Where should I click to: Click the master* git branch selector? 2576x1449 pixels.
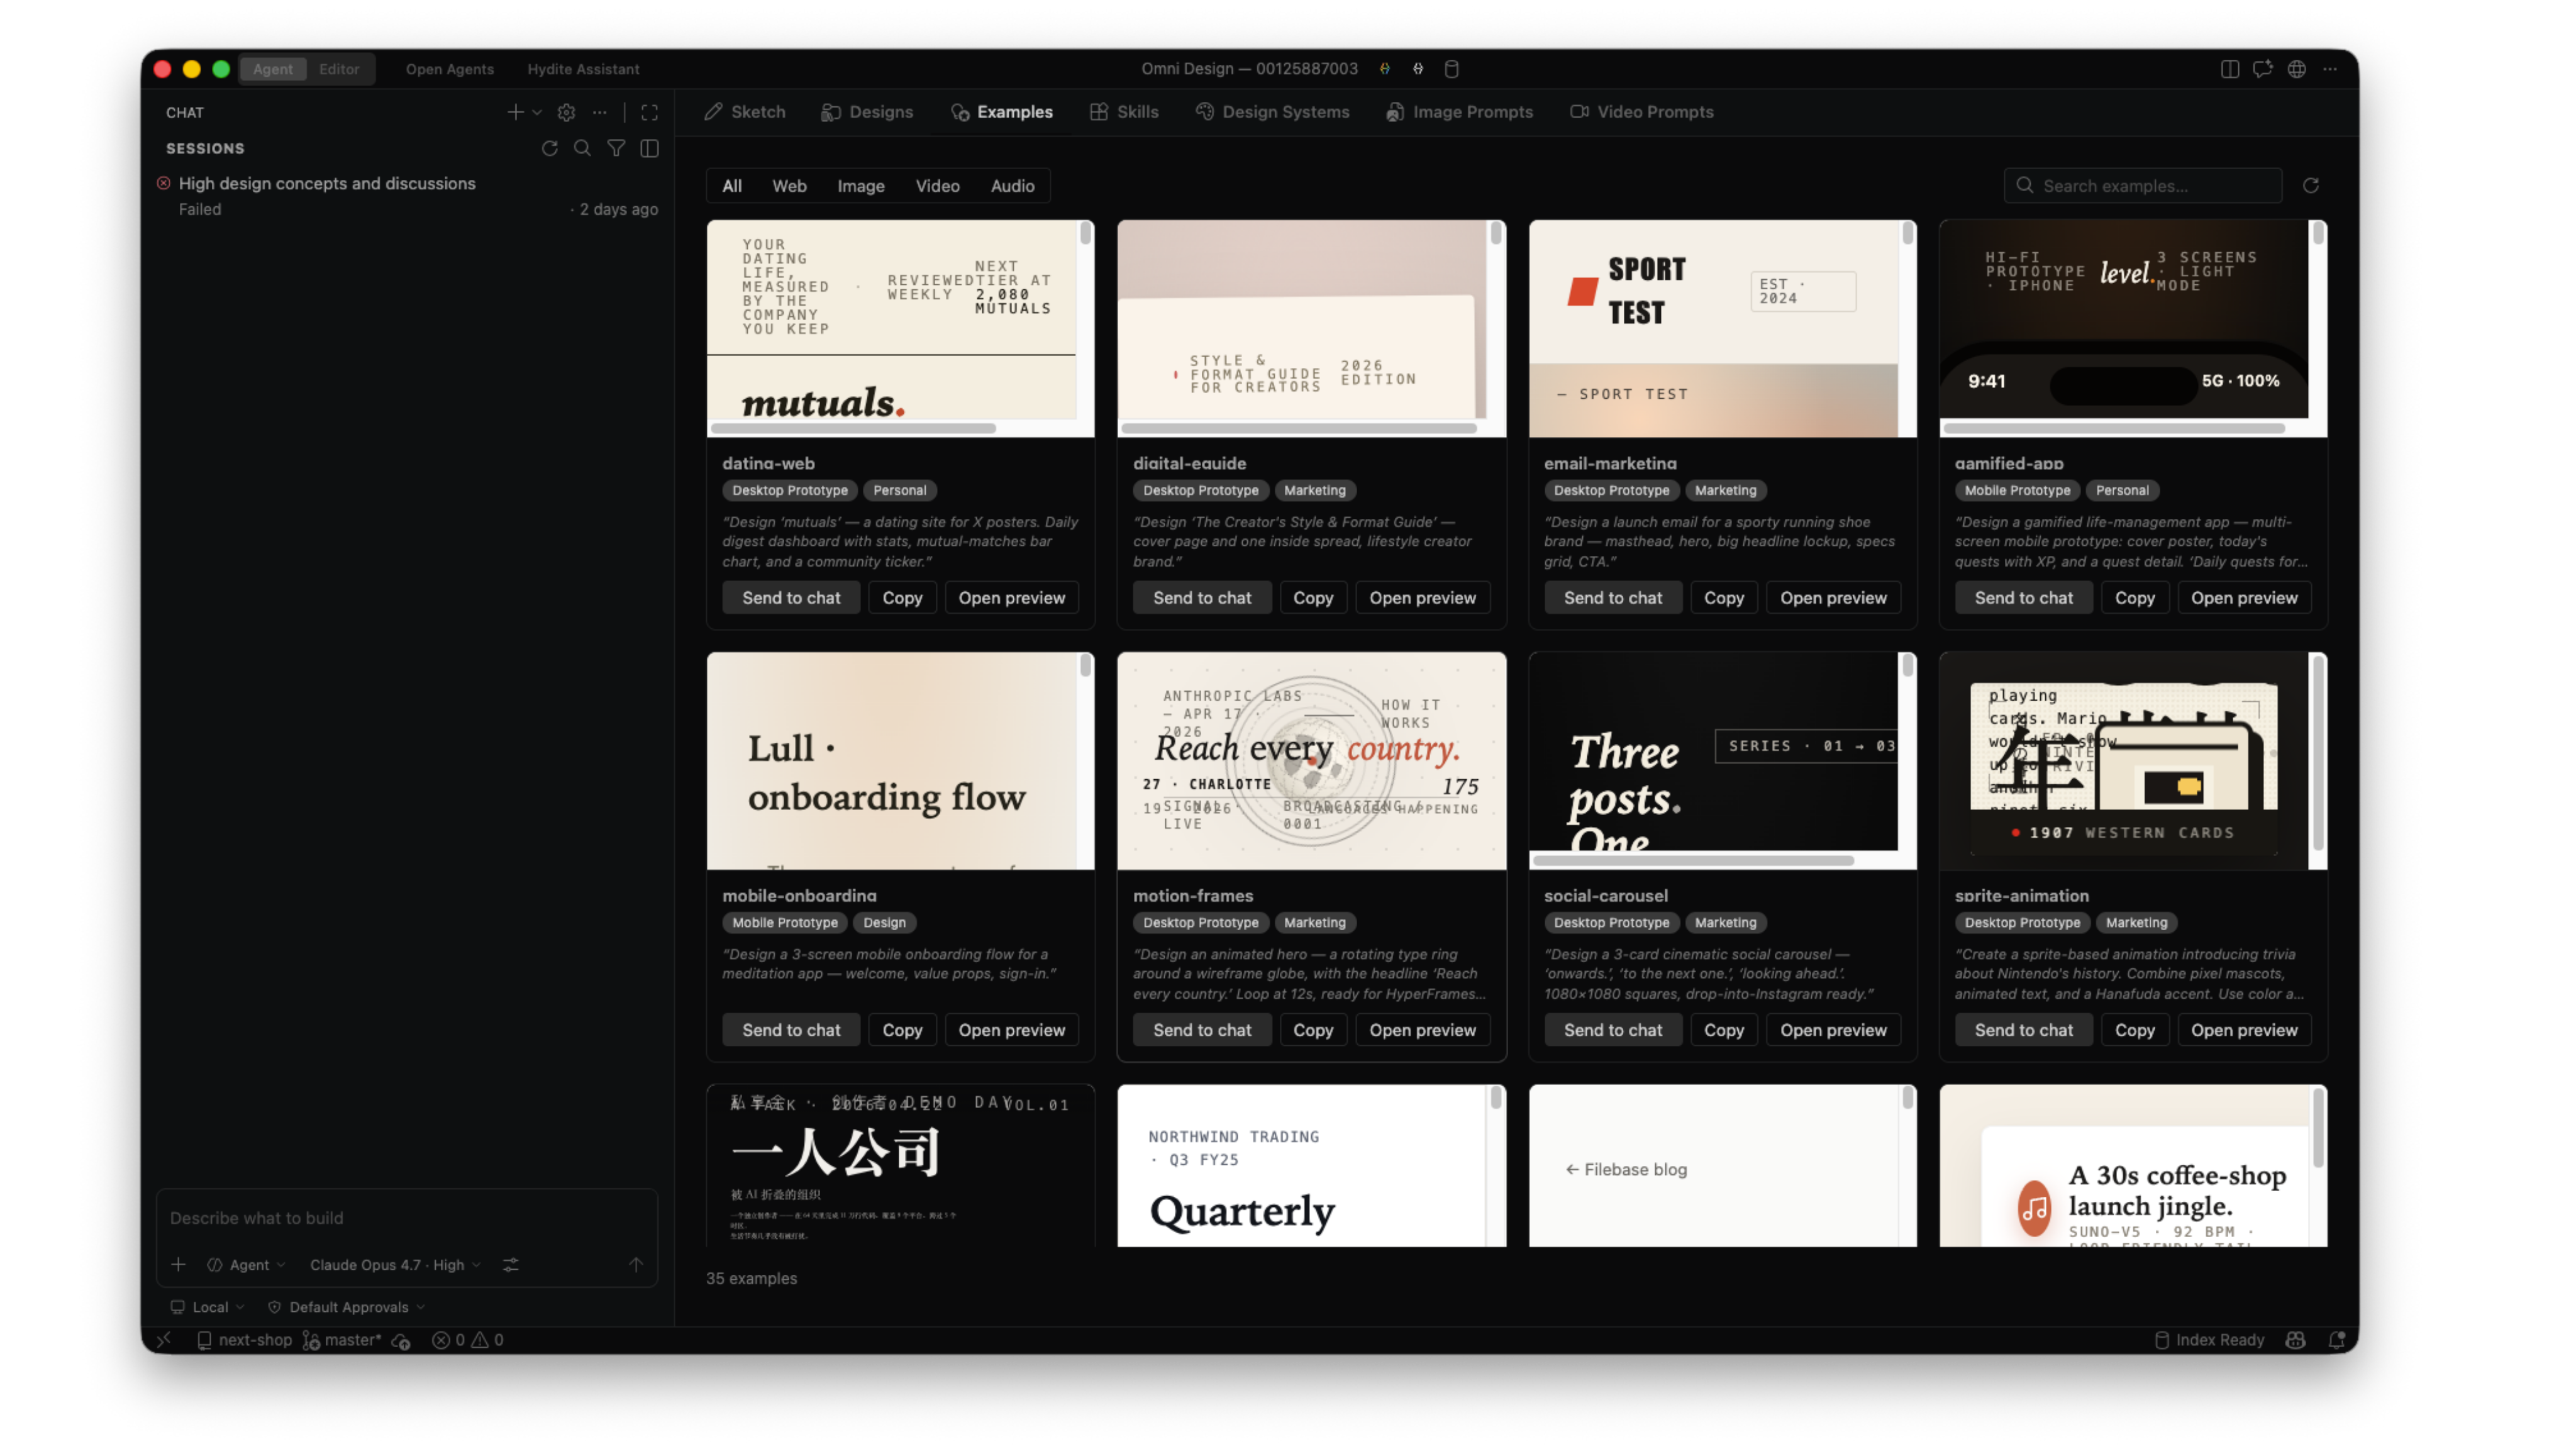click(x=343, y=1340)
